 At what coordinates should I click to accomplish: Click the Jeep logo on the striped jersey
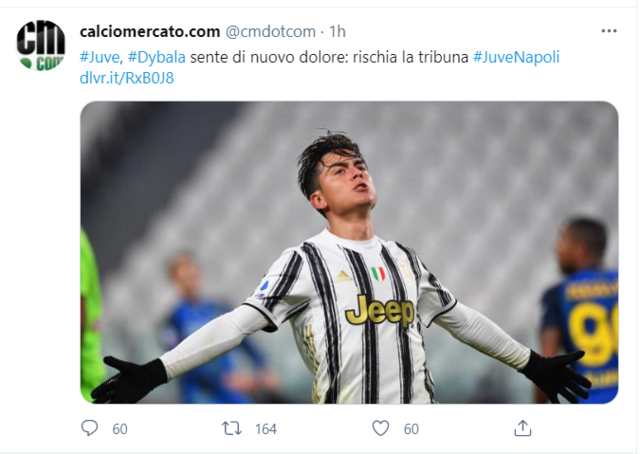[380, 311]
